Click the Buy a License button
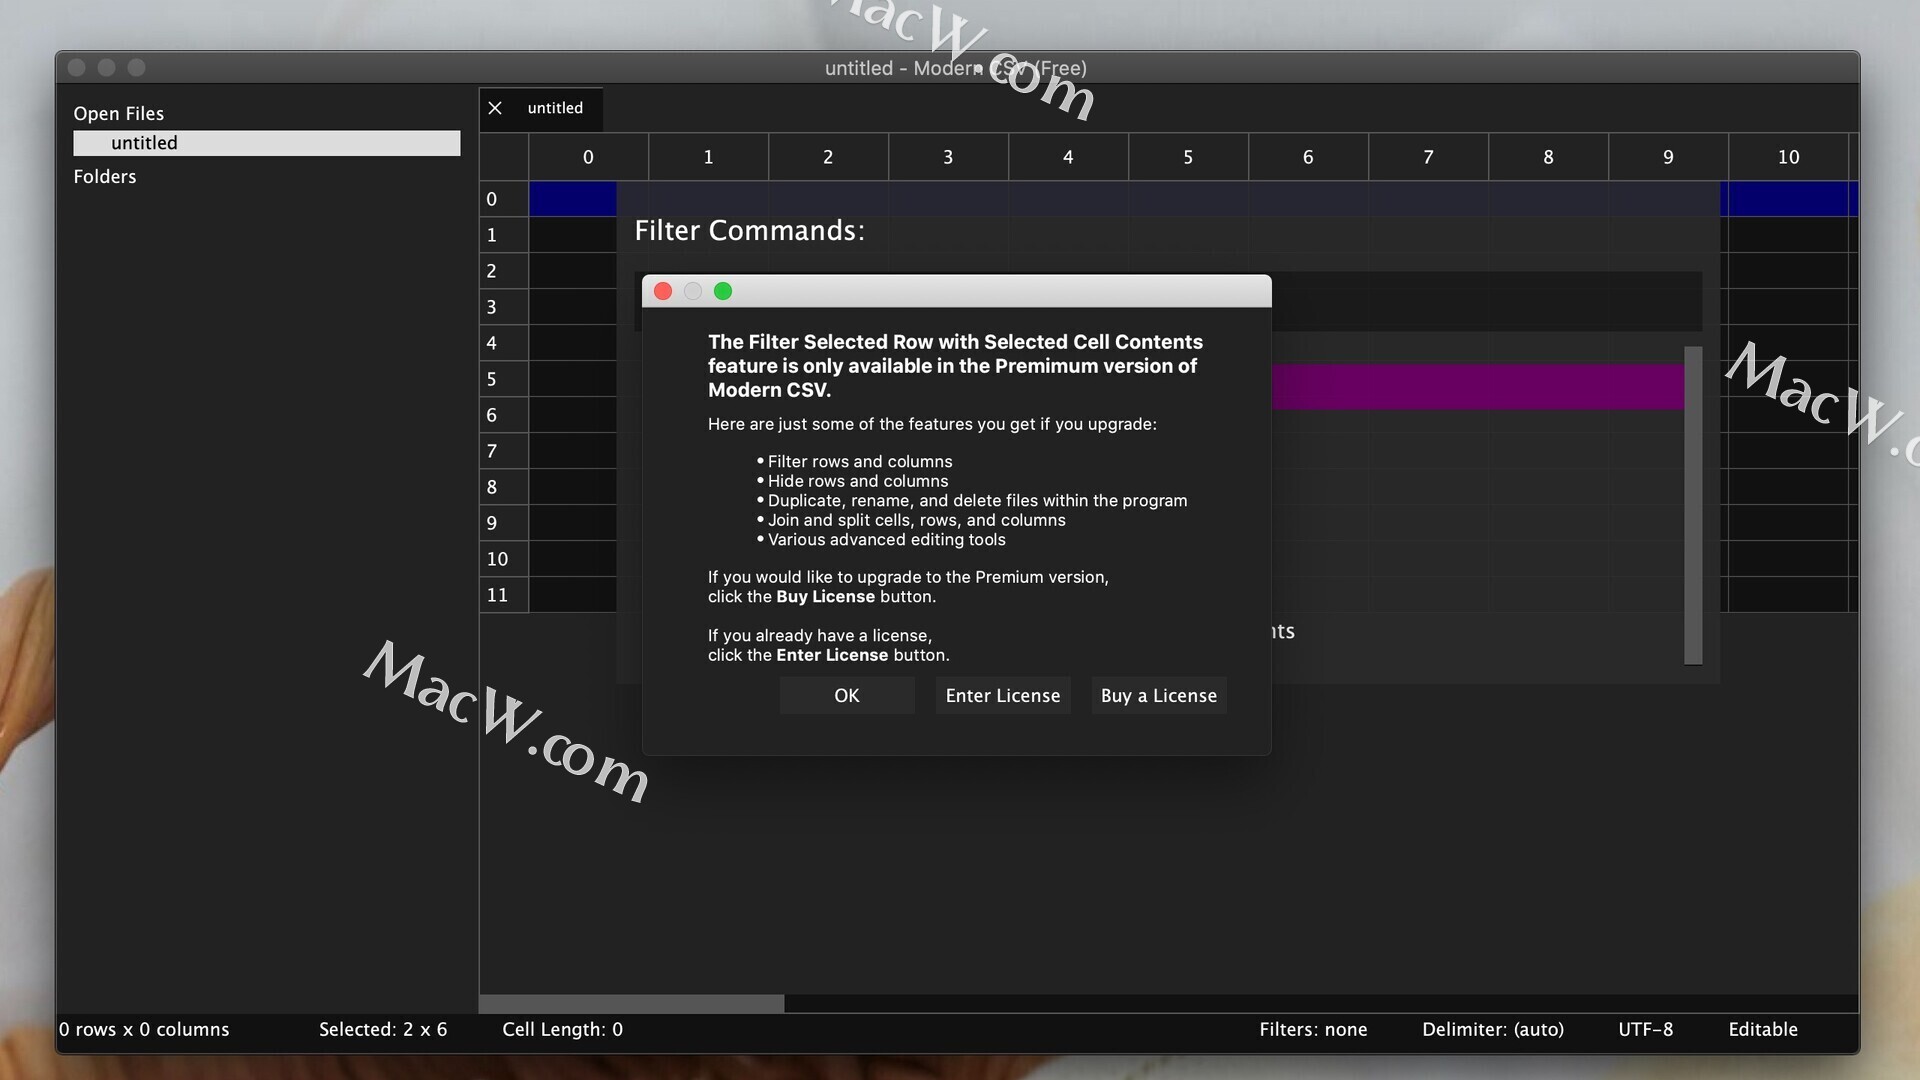Image resolution: width=1920 pixels, height=1080 pixels. 1159,695
